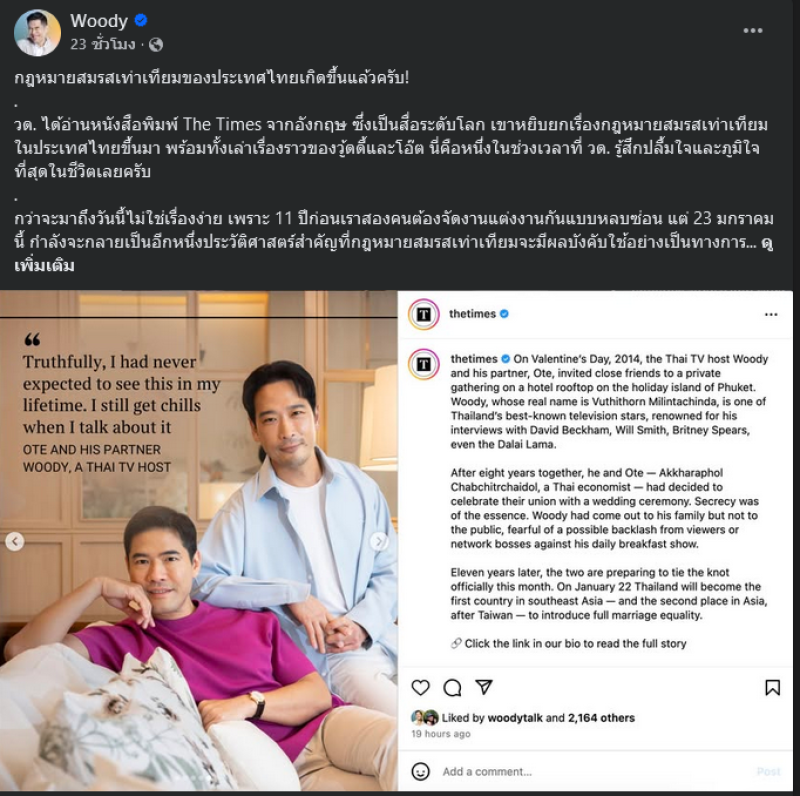
Task: Share the post via paper plane icon
Action: click(484, 687)
